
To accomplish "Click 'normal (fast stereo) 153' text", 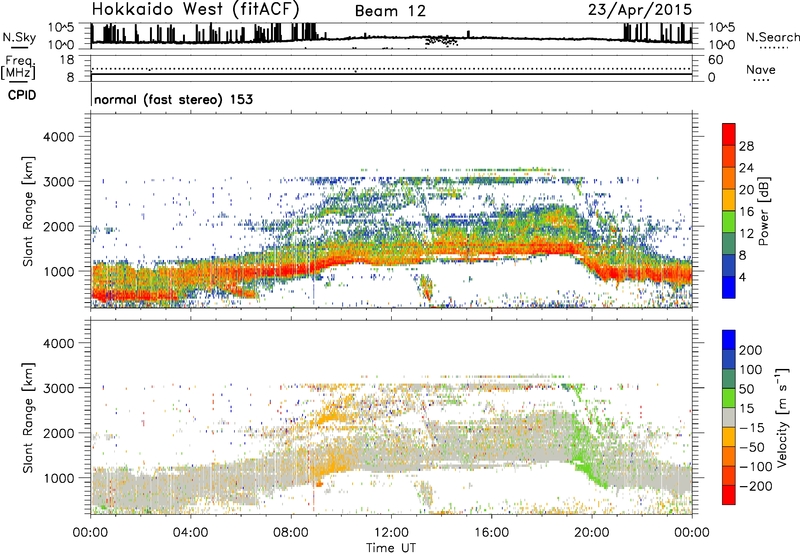I will pyautogui.click(x=173, y=99).
